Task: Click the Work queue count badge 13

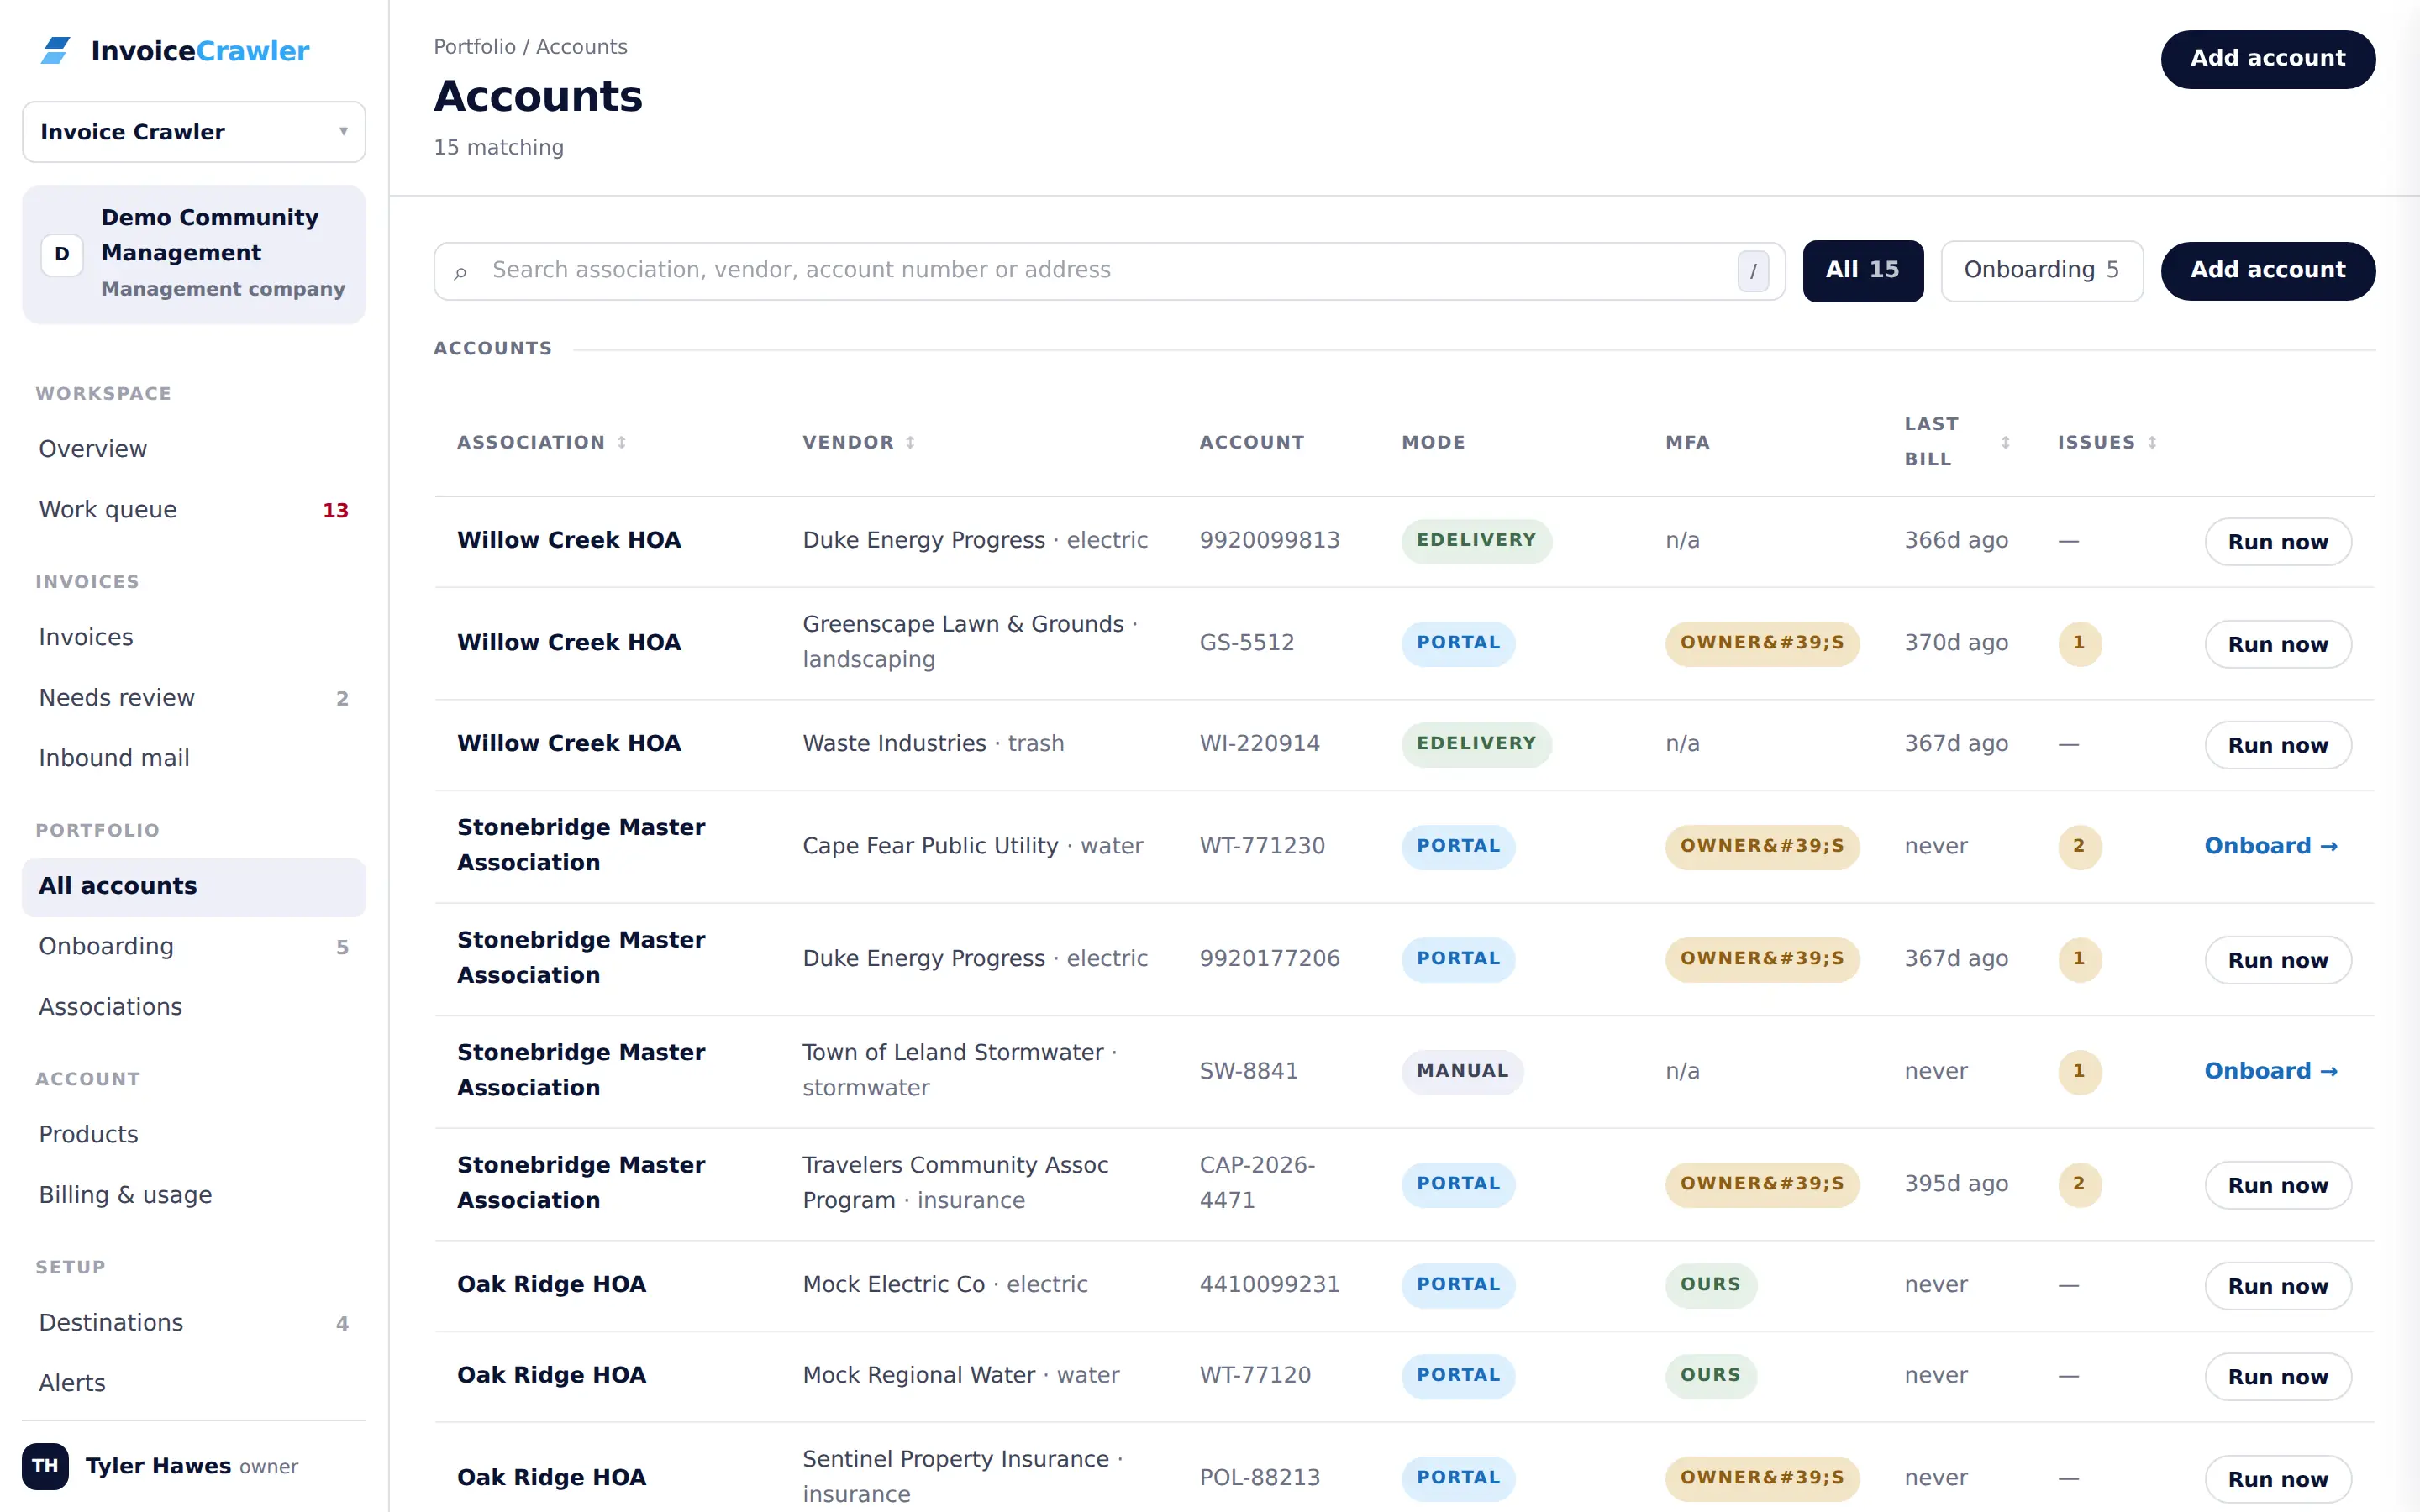Action: coord(335,510)
